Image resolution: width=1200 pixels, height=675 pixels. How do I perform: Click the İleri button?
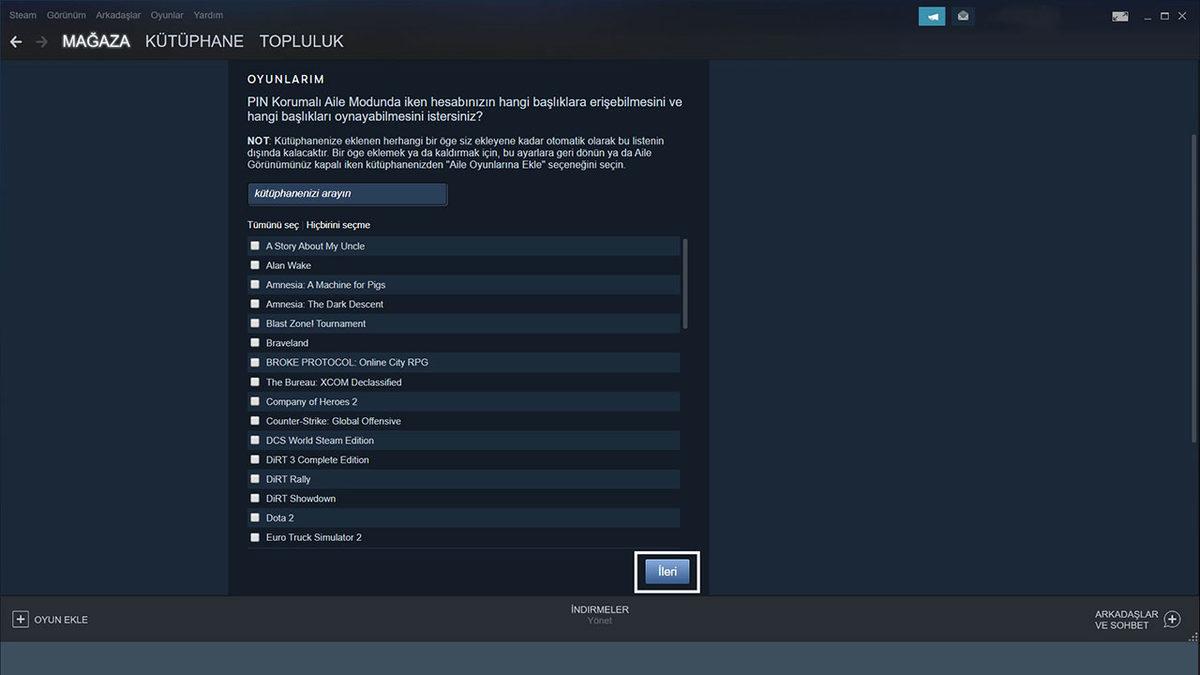[666, 570]
